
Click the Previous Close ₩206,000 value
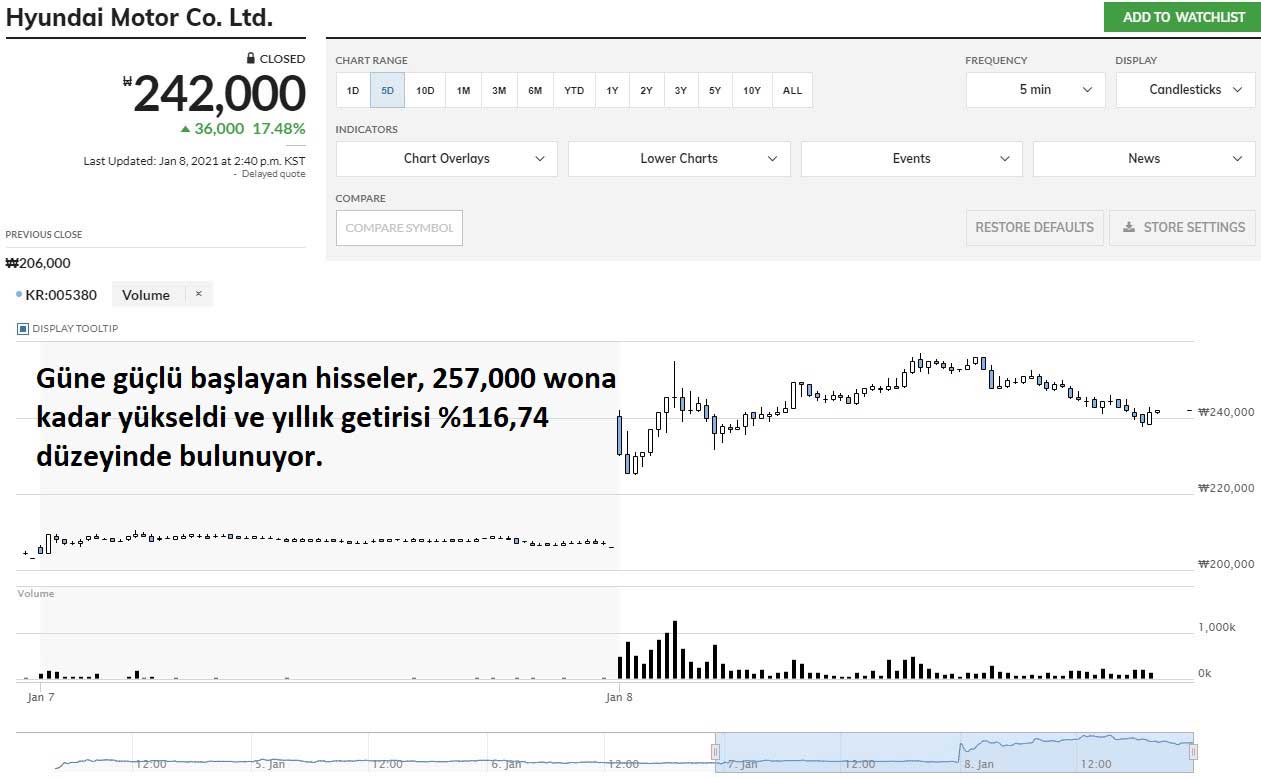coord(38,264)
